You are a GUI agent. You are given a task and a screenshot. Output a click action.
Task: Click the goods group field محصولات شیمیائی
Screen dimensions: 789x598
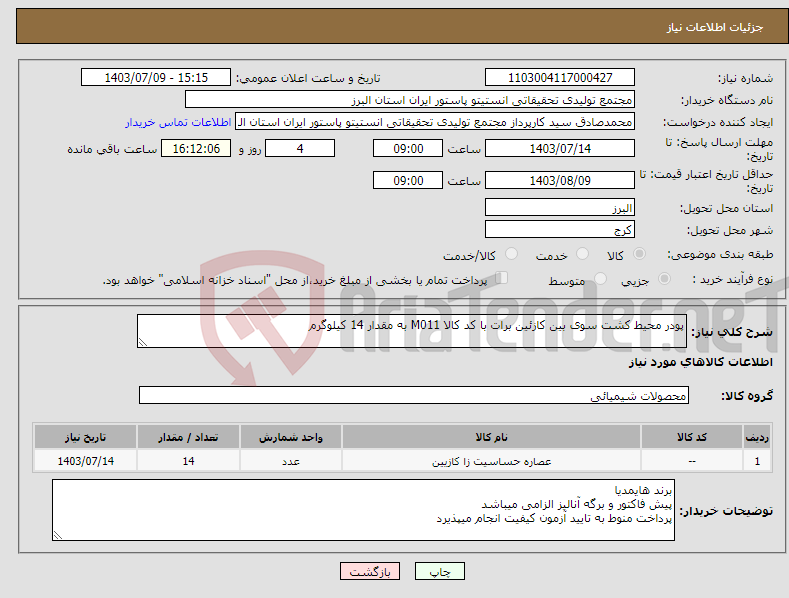click(414, 396)
